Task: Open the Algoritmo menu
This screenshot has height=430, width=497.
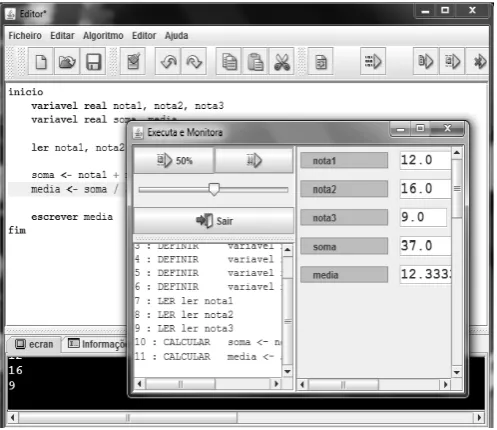Action: (x=103, y=35)
